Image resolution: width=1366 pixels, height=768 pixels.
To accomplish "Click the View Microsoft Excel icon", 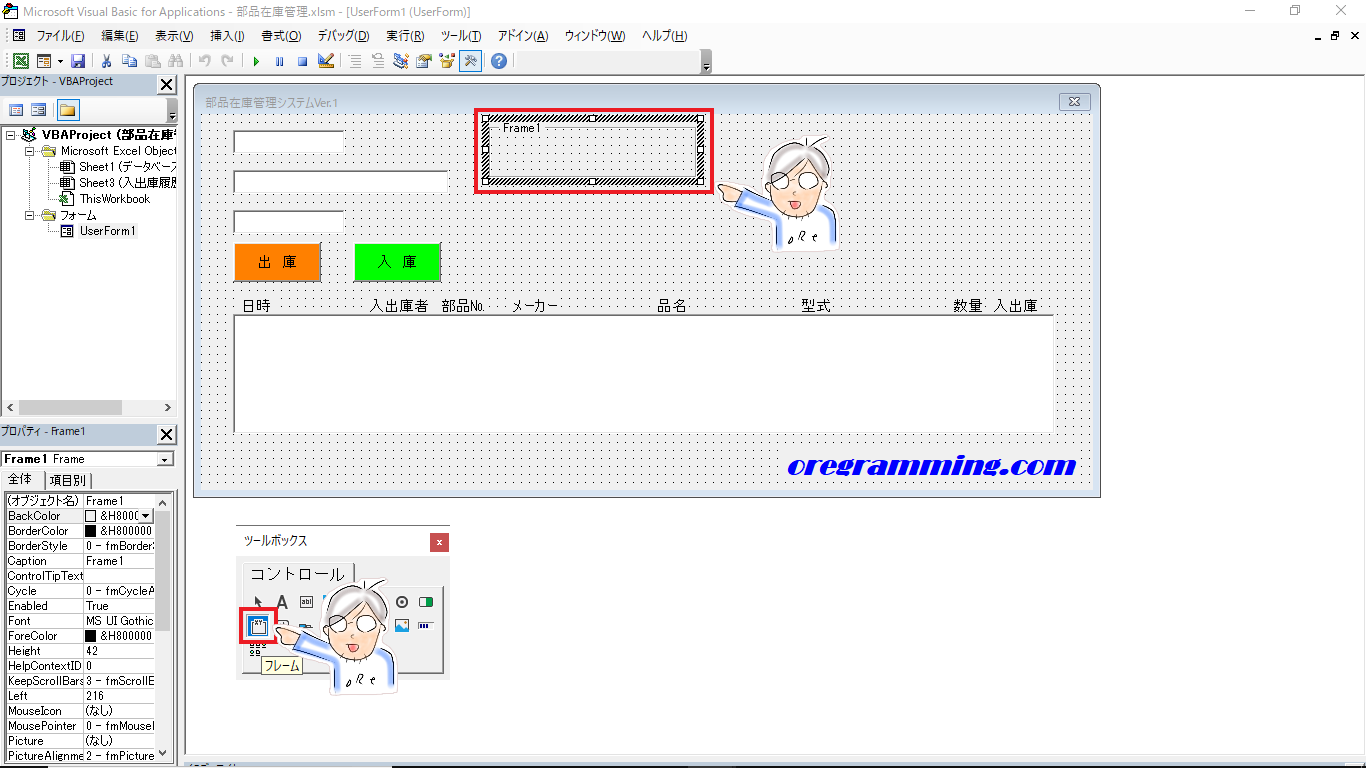I will pos(20,61).
